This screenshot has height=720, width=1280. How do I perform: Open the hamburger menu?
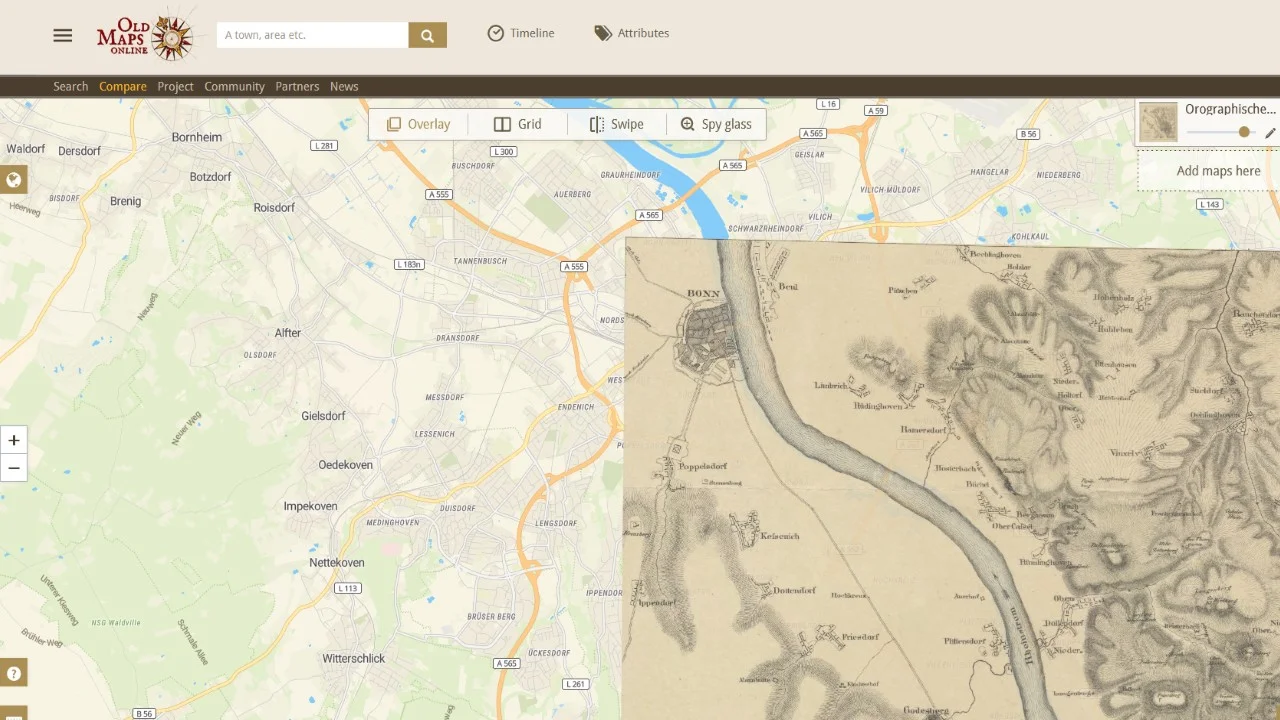tap(63, 35)
